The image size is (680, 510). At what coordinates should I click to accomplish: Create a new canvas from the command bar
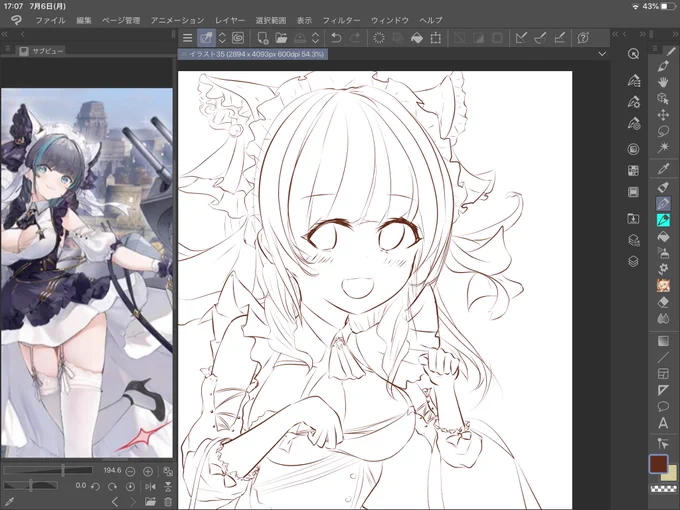click(x=263, y=38)
